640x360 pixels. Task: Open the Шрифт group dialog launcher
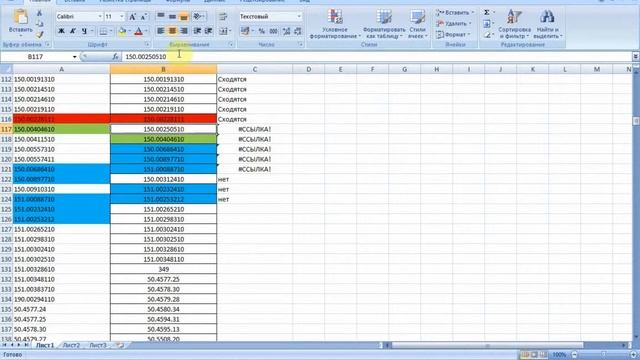pyautogui.click(x=147, y=44)
